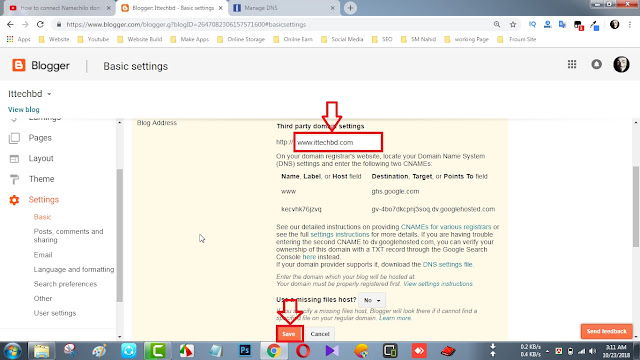Open the missing files host No dropdown
640x360 pixels.
[x=372, y=300]
